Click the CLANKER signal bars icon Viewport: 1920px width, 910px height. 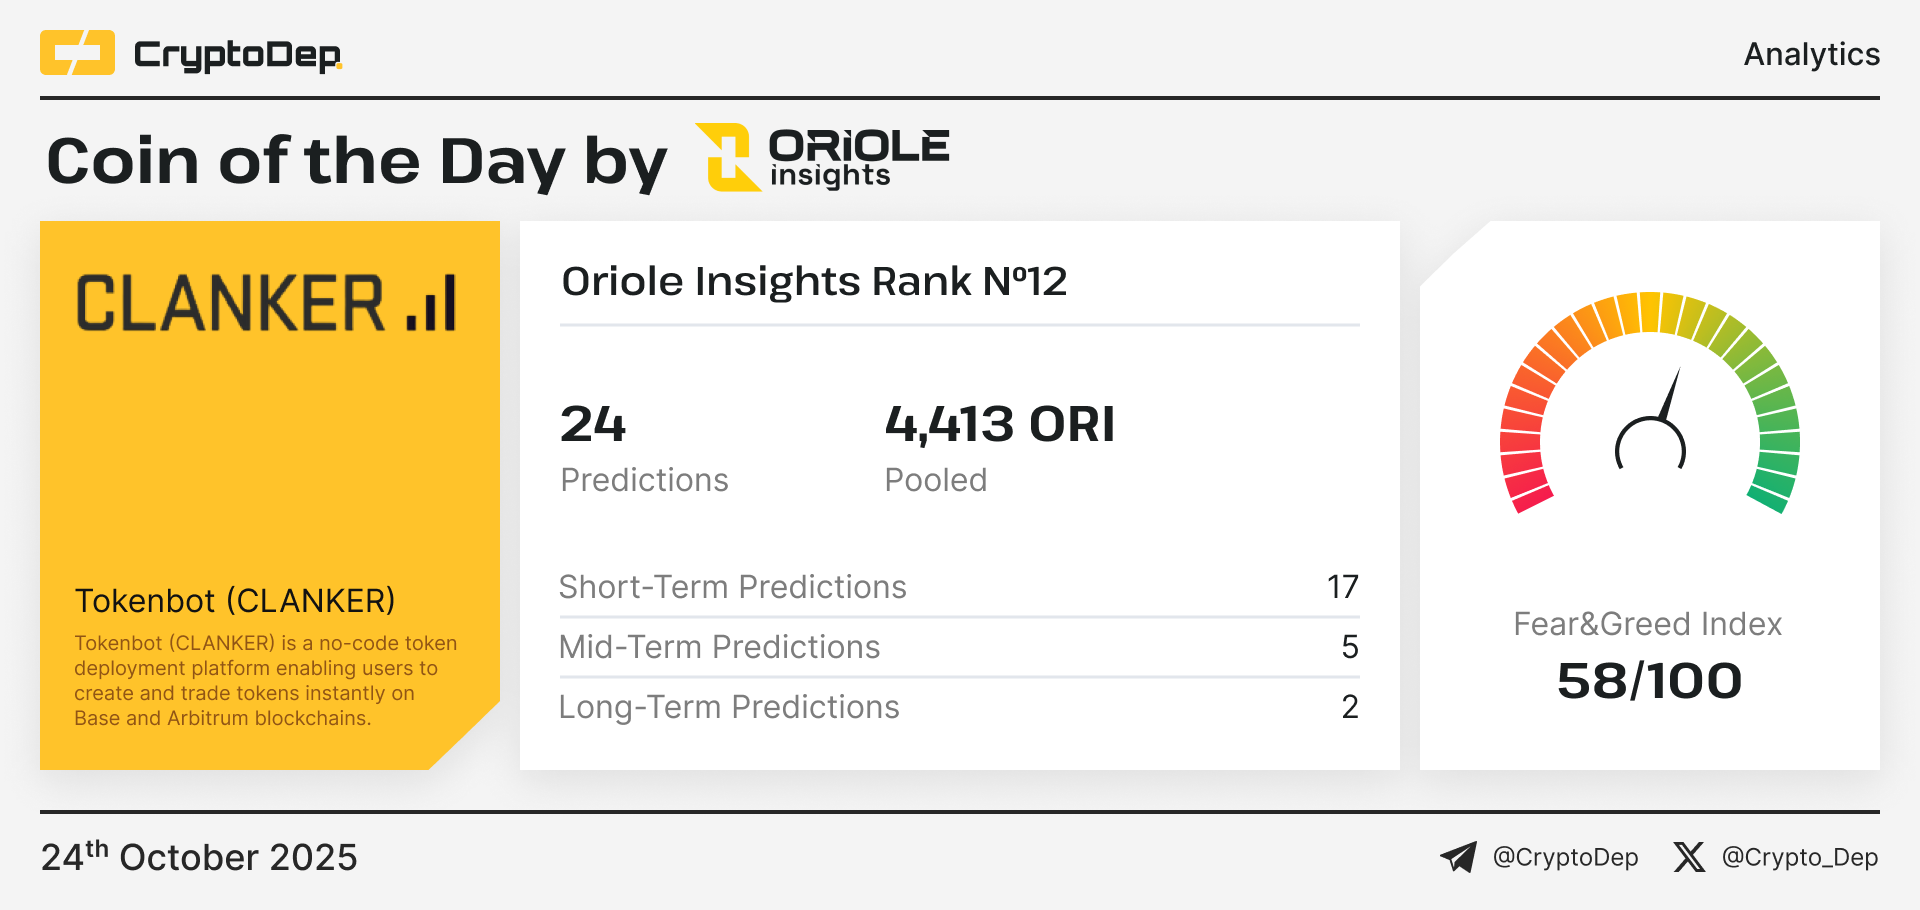(x=432, y=304)
